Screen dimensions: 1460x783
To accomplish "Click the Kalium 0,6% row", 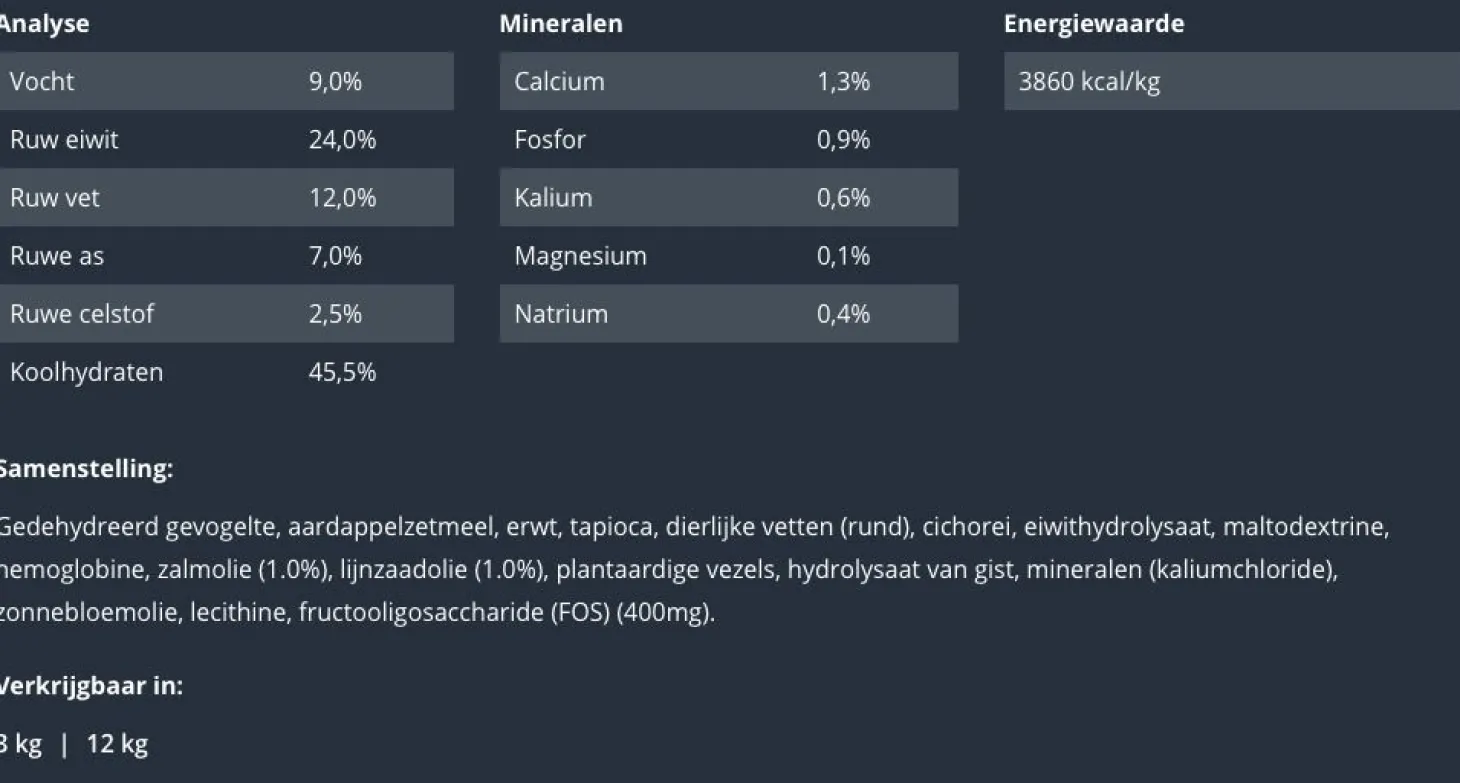I will coord(729,197).
